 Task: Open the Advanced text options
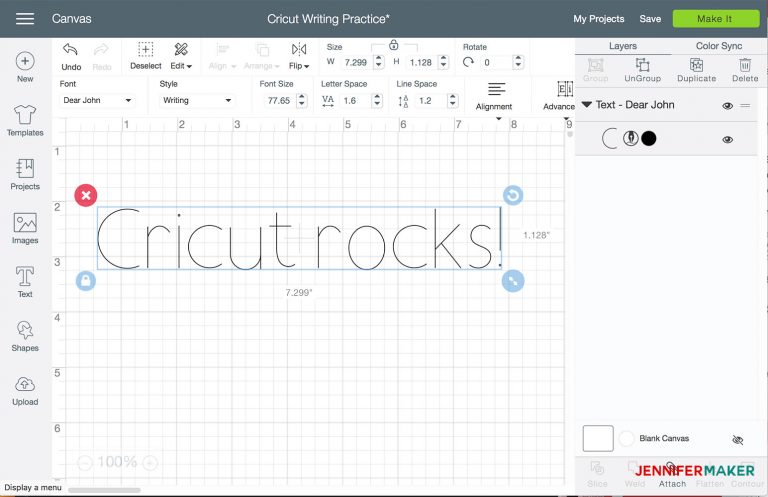click(x=559, y=96)
